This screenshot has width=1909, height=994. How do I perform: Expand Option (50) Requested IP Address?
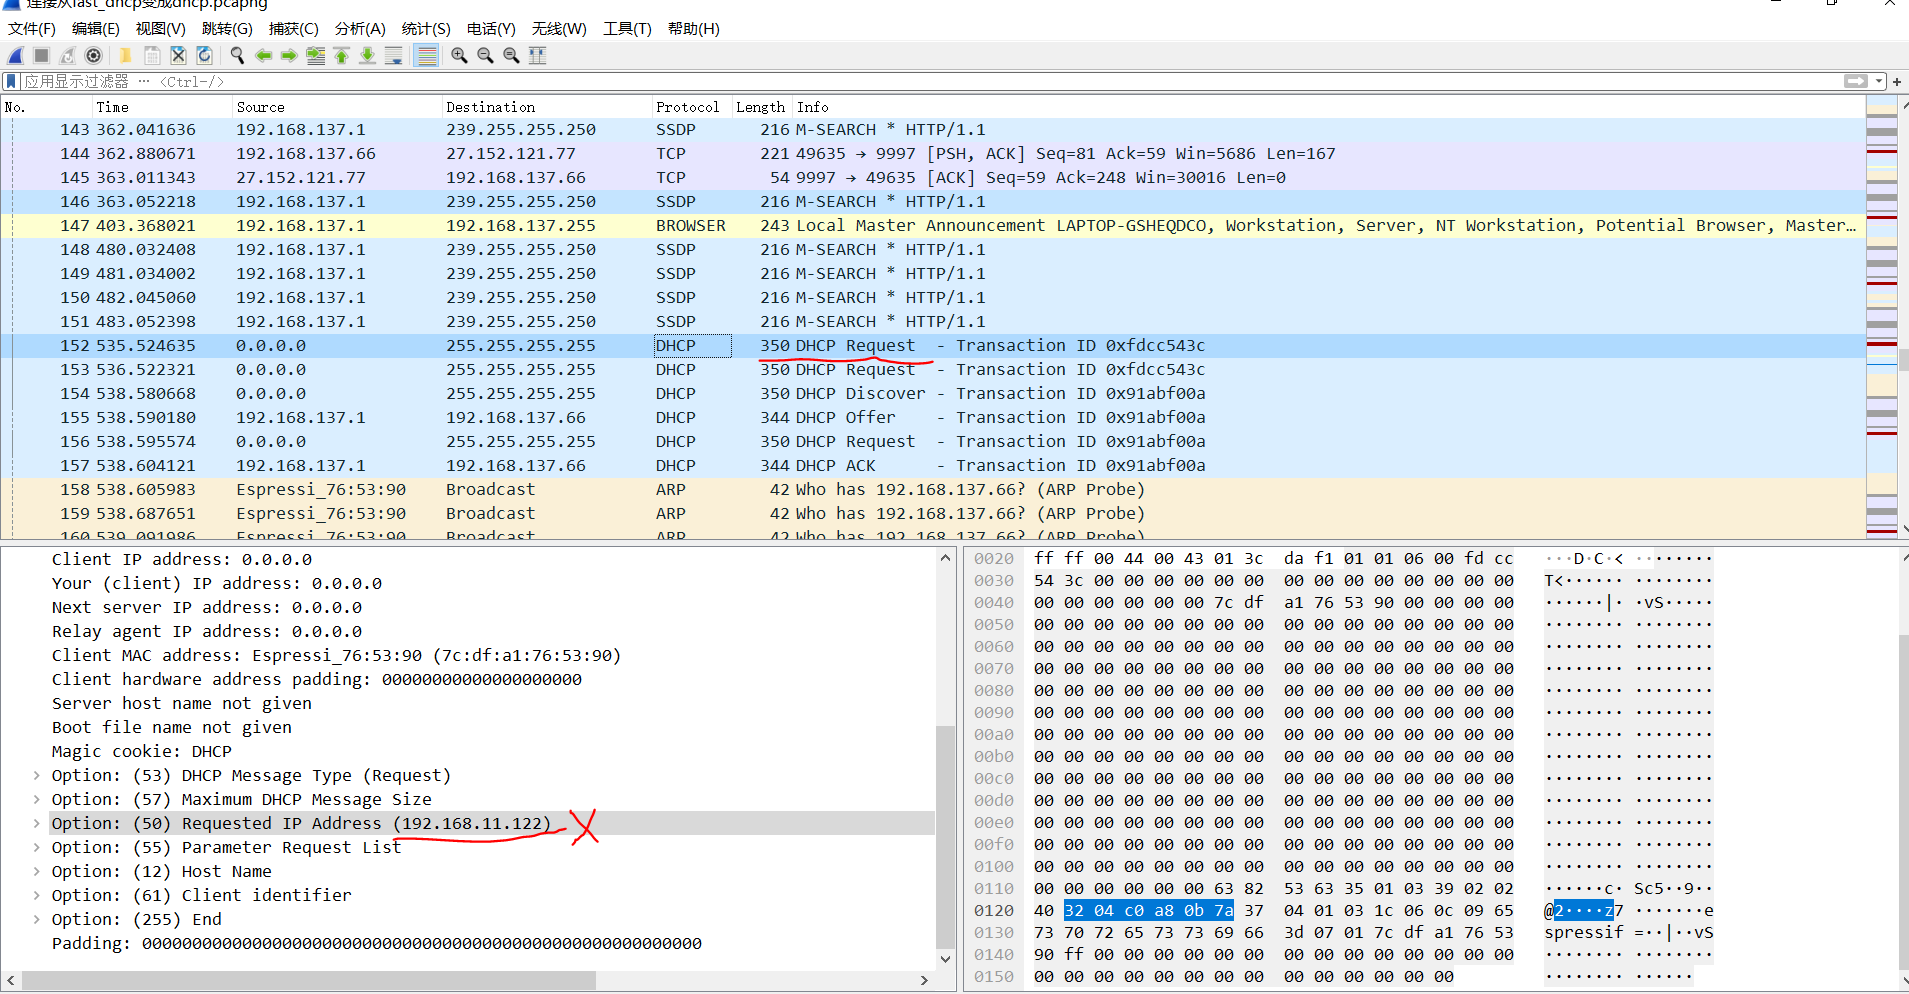(x=37, y=824)
